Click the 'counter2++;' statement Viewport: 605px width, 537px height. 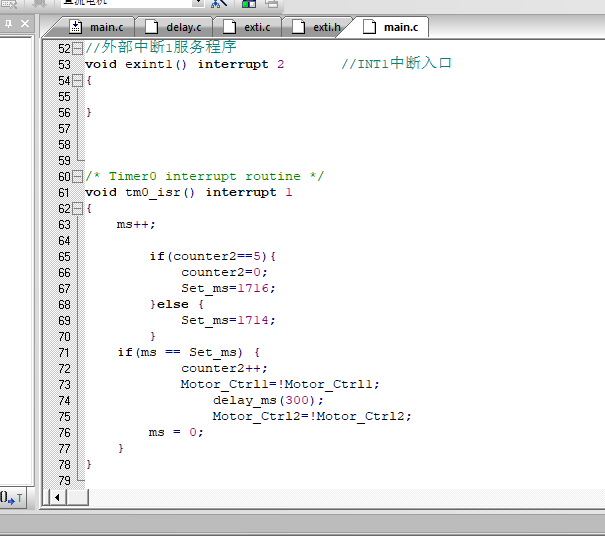[x=224, y=369]
